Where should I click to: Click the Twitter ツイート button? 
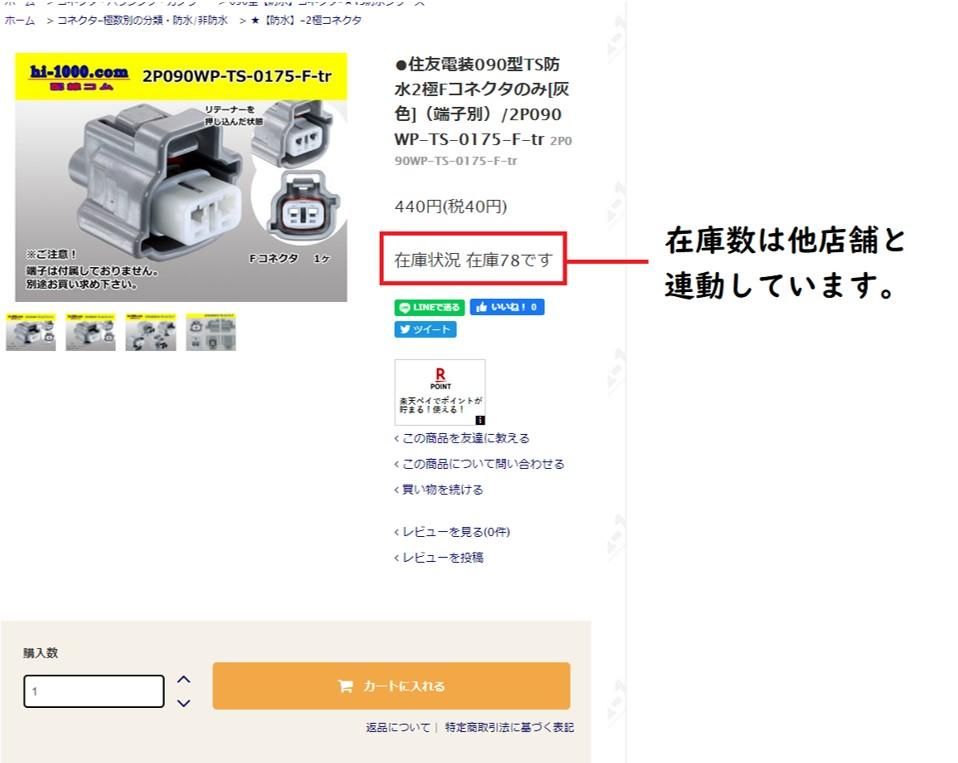(x=425, y=329)
